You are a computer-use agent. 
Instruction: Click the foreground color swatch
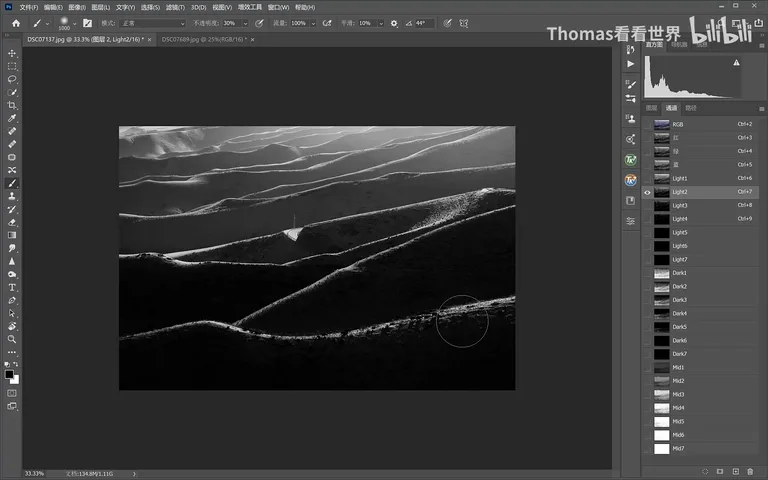pyautogui.click(x=9, y=375)
